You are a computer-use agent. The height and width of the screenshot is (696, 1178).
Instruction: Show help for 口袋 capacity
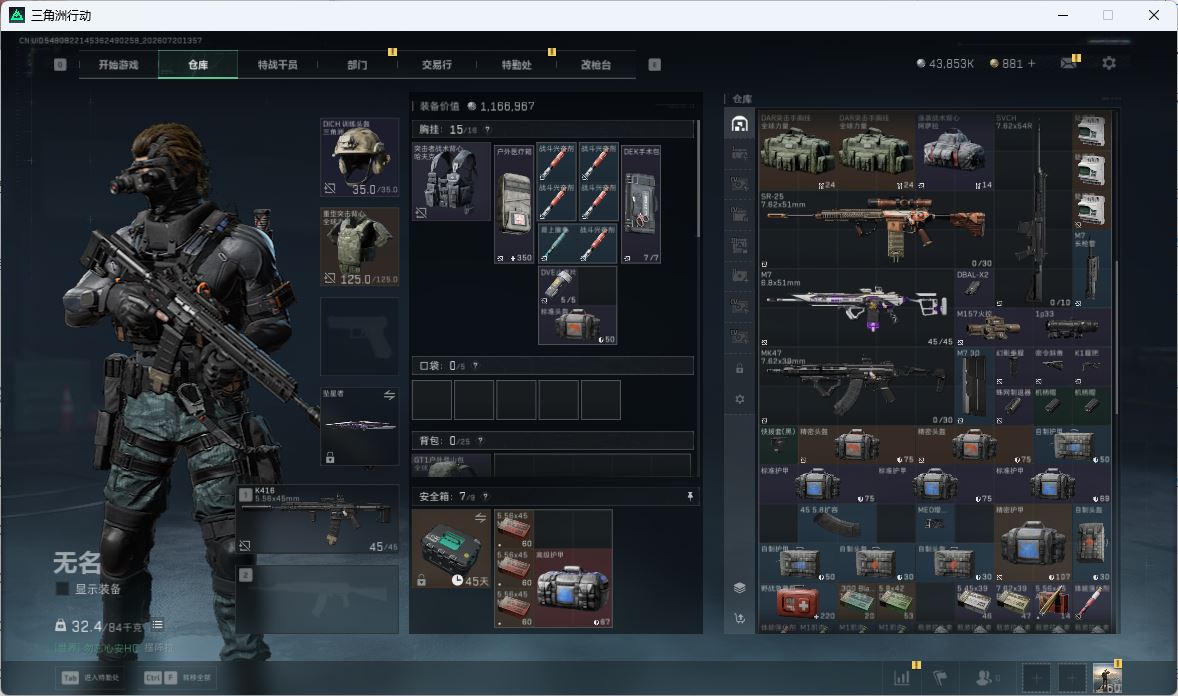coord(475,365)
